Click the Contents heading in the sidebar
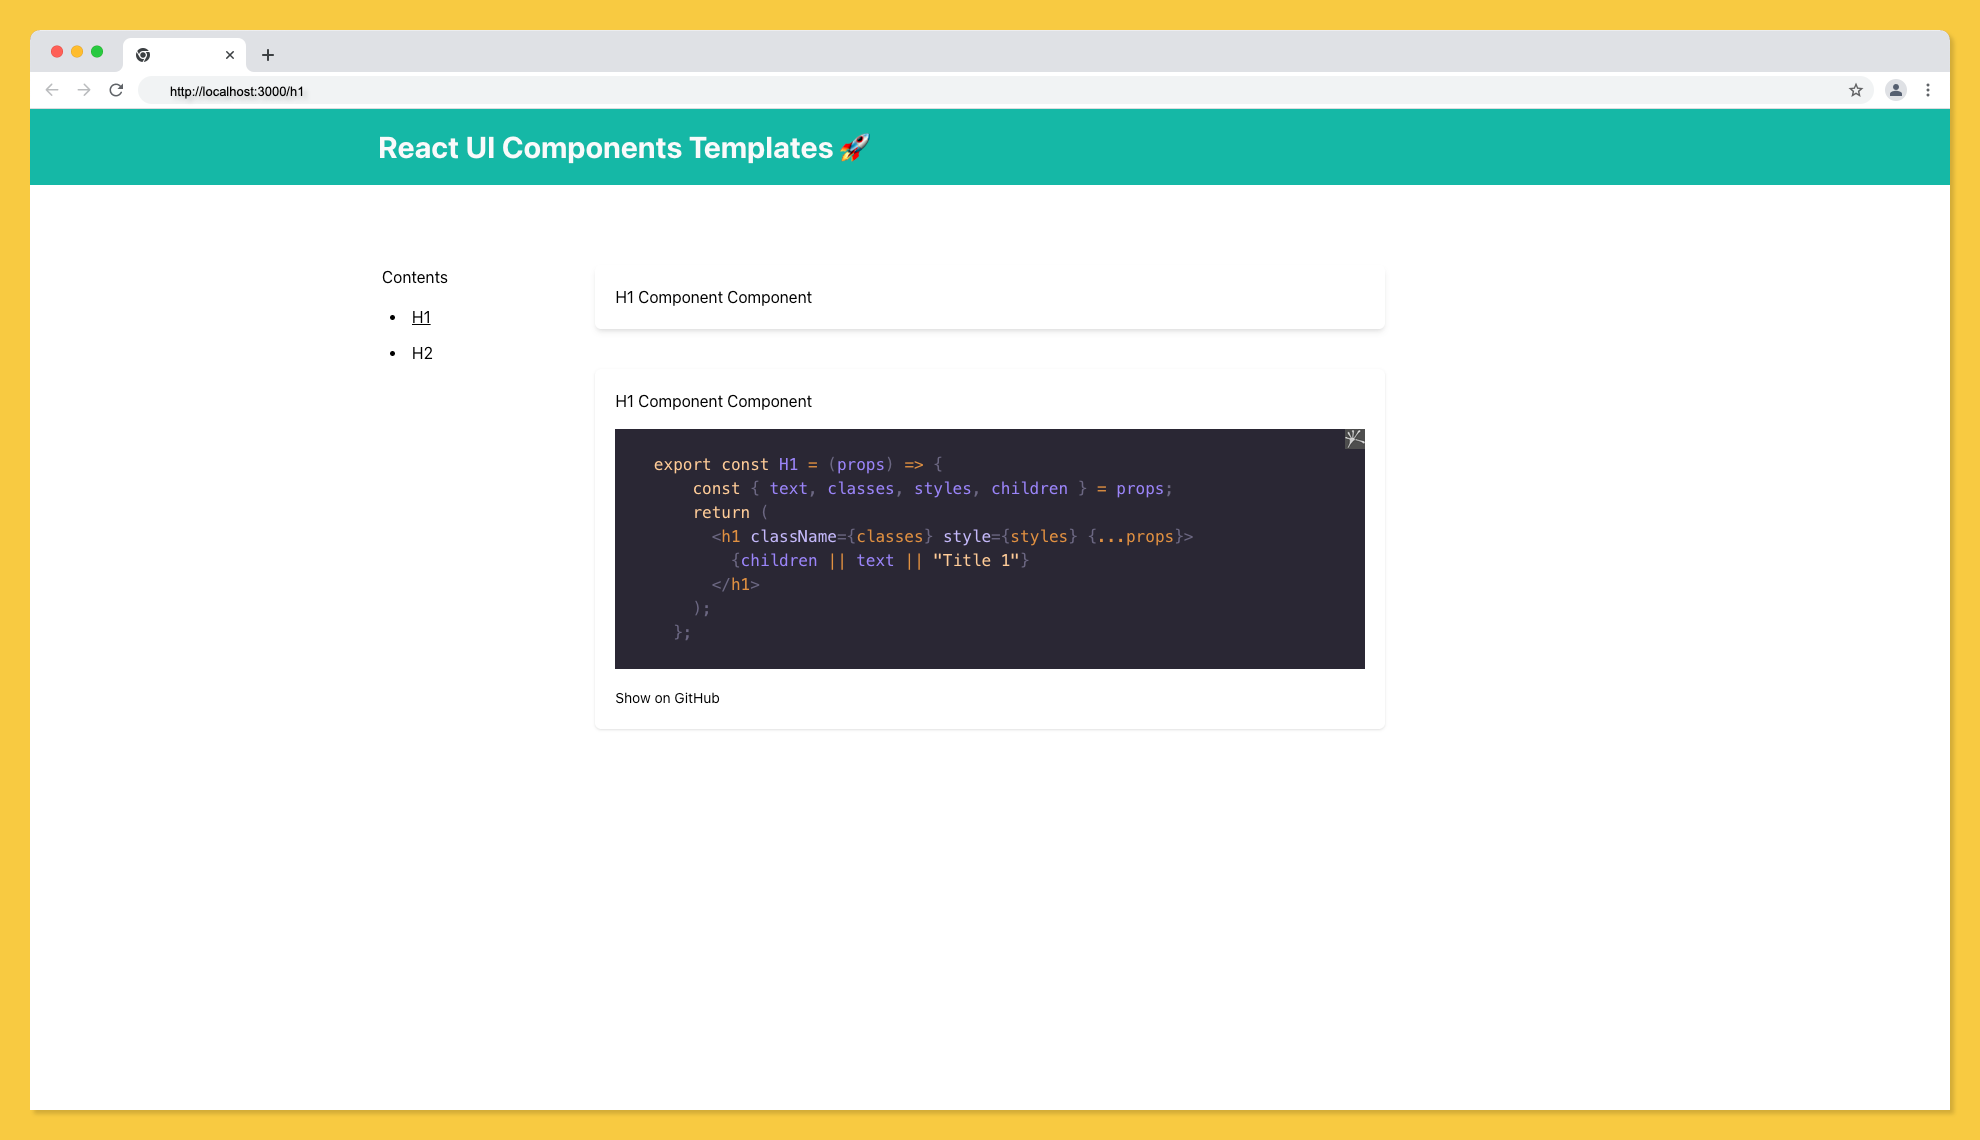This screenshot has width=1980, height=1140. pyautogui.click(x=414, y=277)
